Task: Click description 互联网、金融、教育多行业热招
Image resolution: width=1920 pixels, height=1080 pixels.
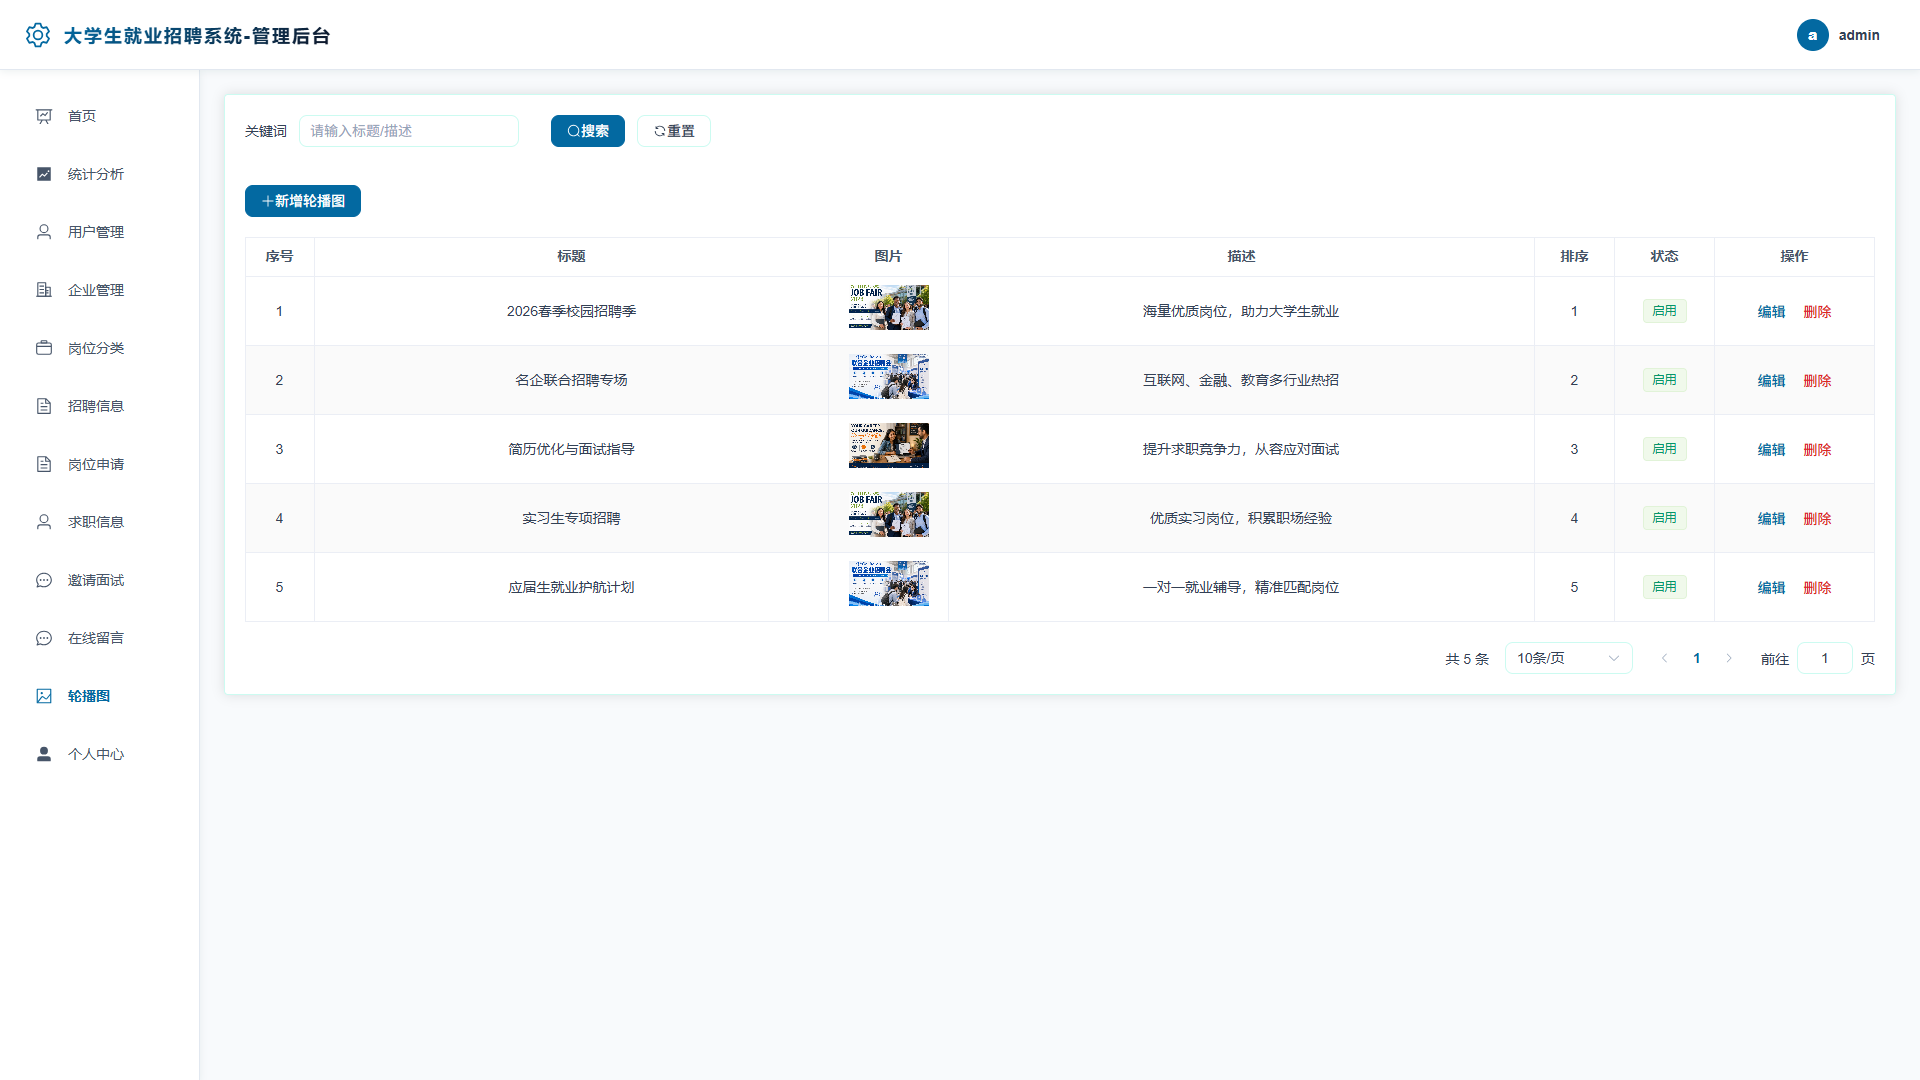Action: click(1240, 381)
